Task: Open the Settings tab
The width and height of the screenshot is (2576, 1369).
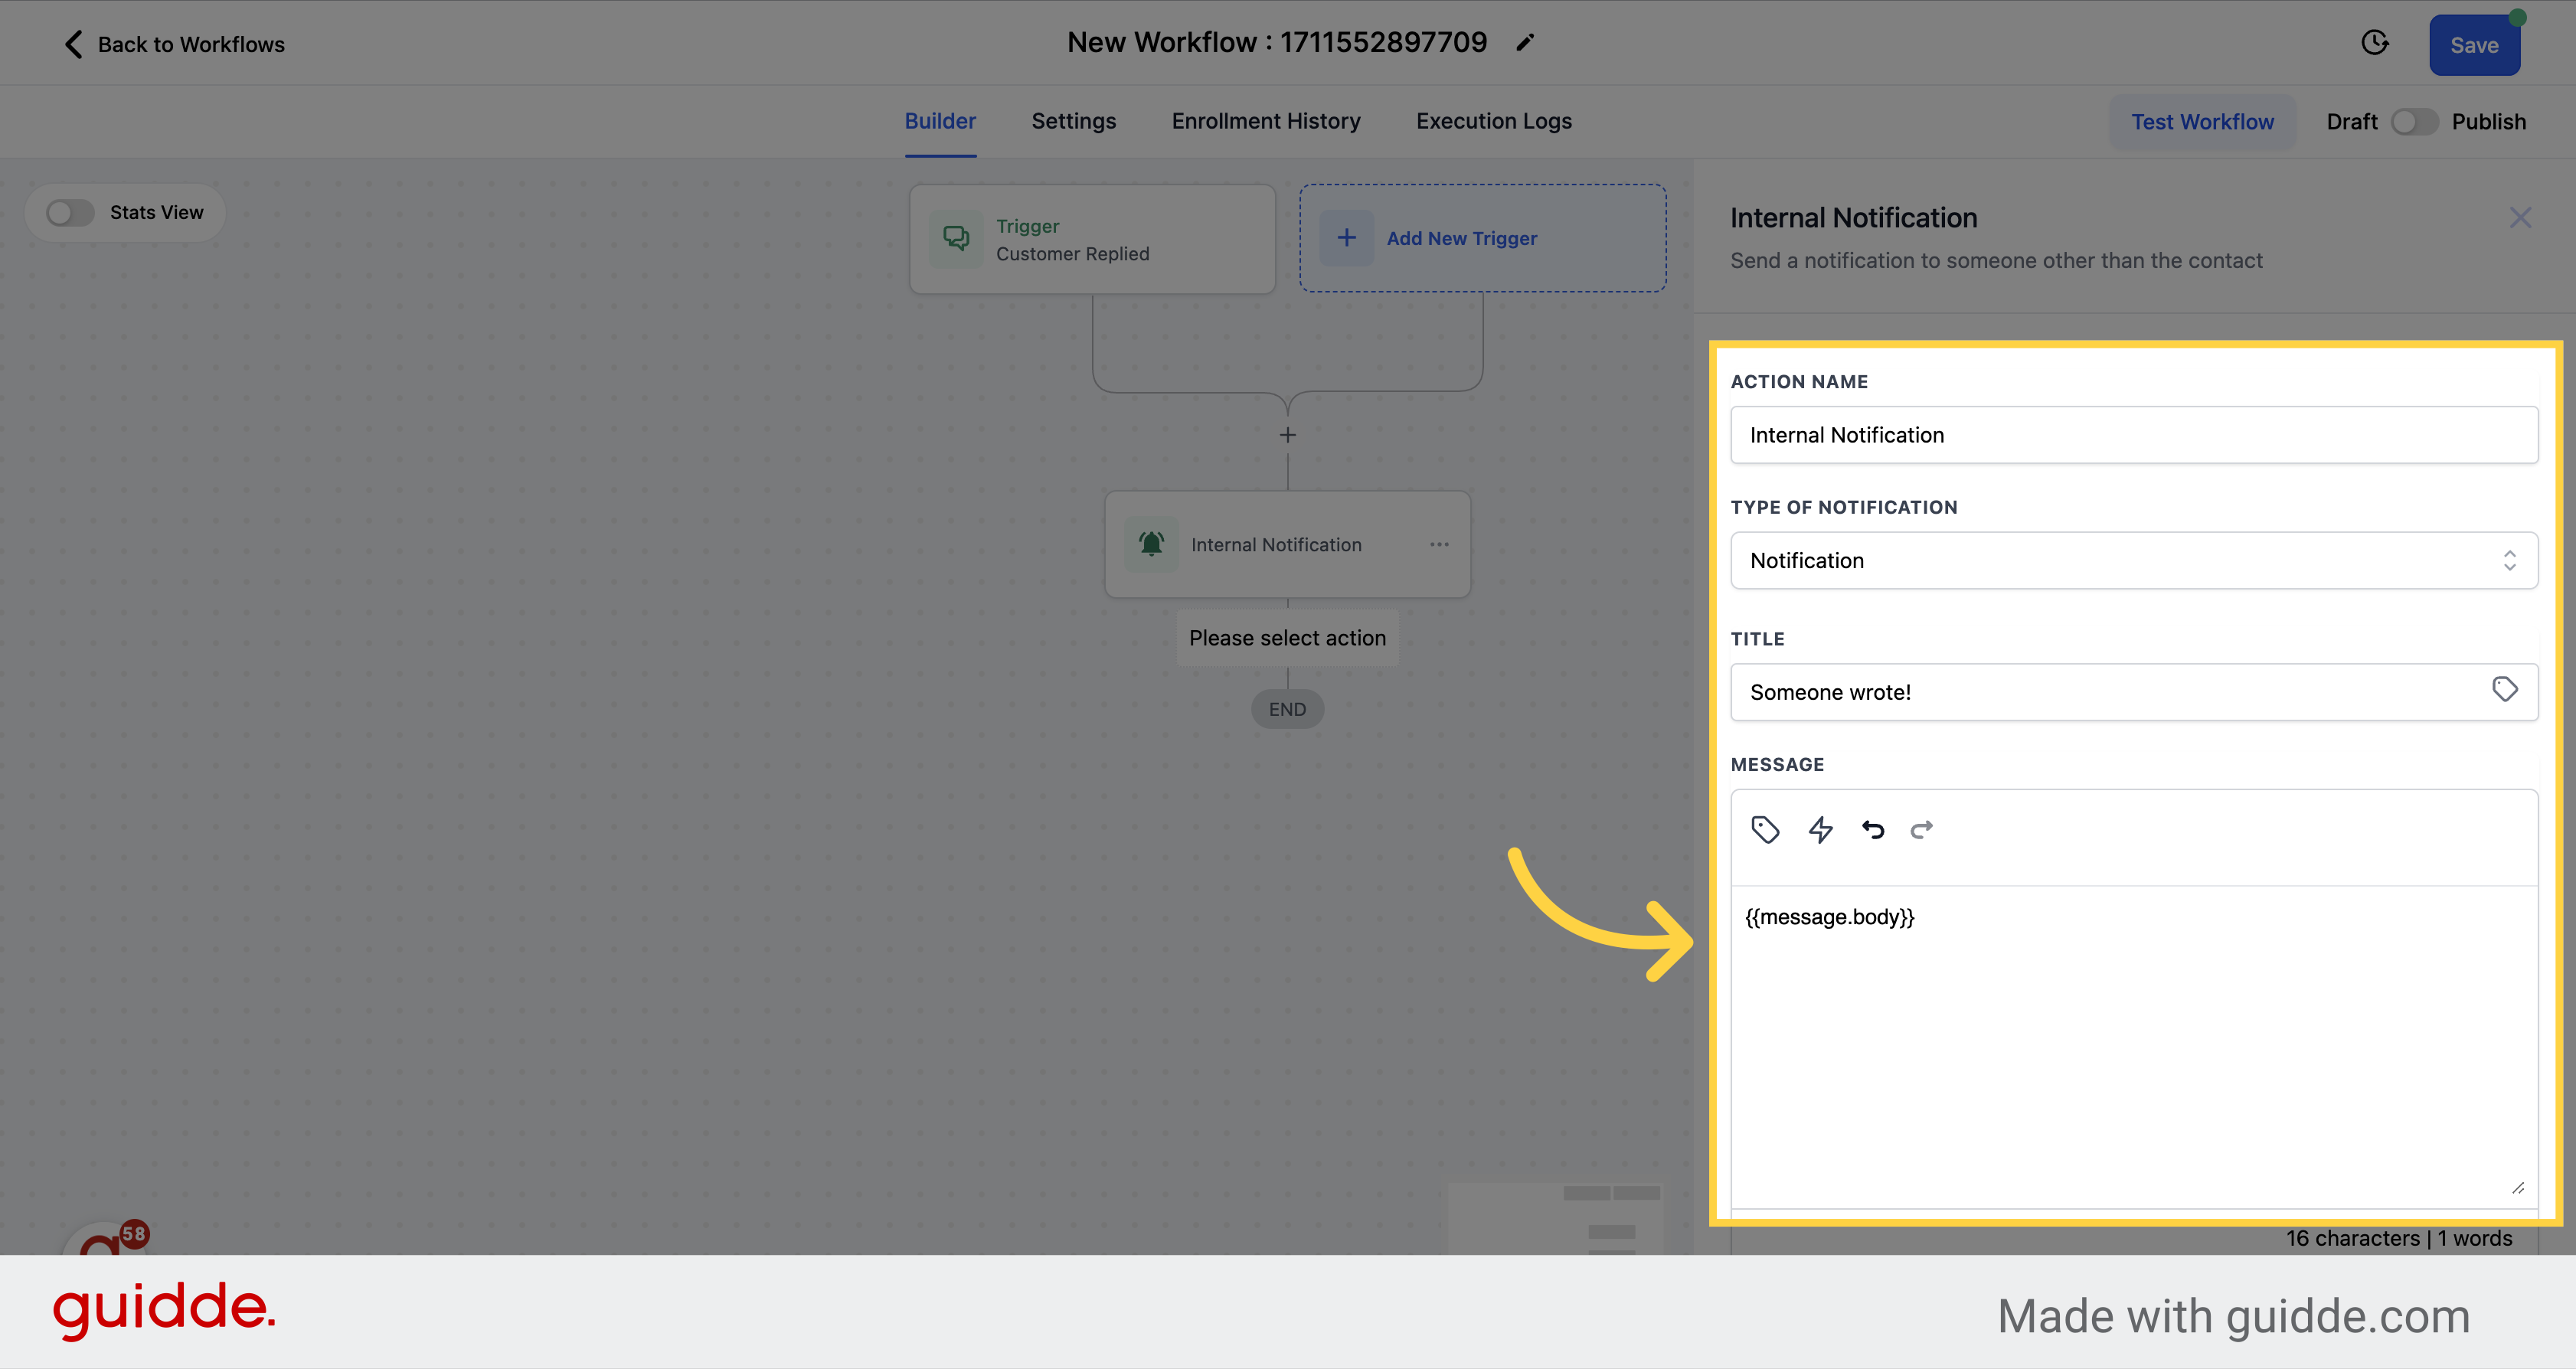Action: pyautogui.click(x=1073, y=121)
